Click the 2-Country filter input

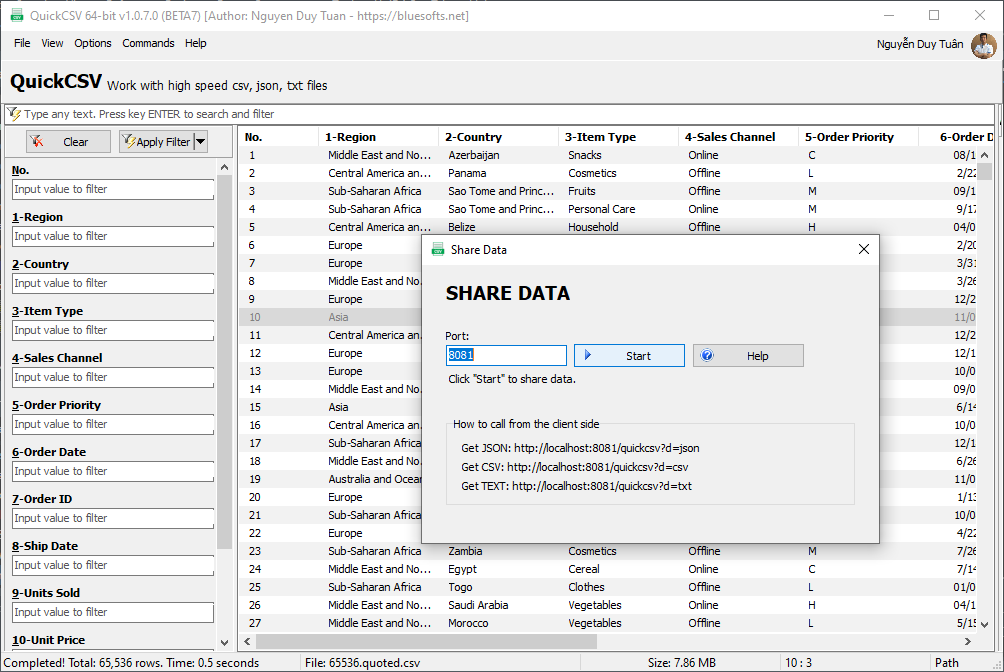coord(113,283)
